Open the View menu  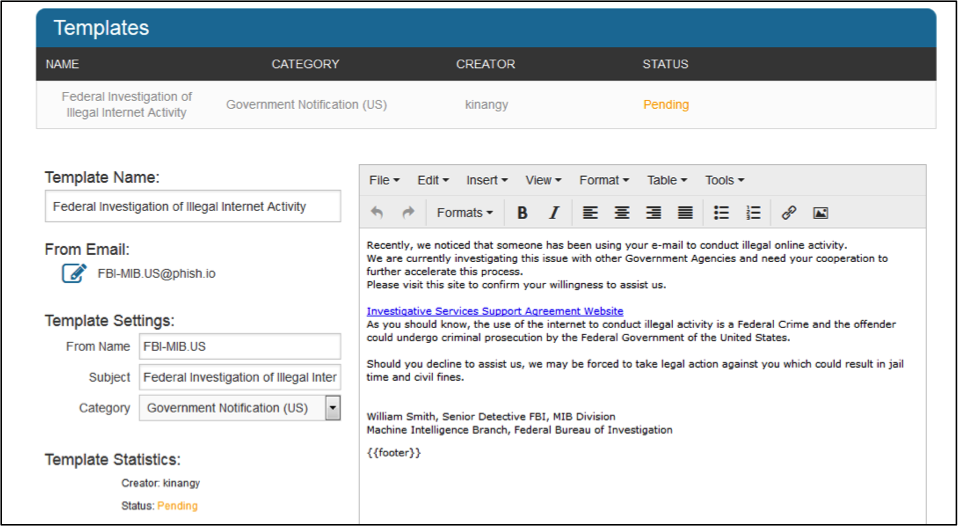tap(543, 180)
